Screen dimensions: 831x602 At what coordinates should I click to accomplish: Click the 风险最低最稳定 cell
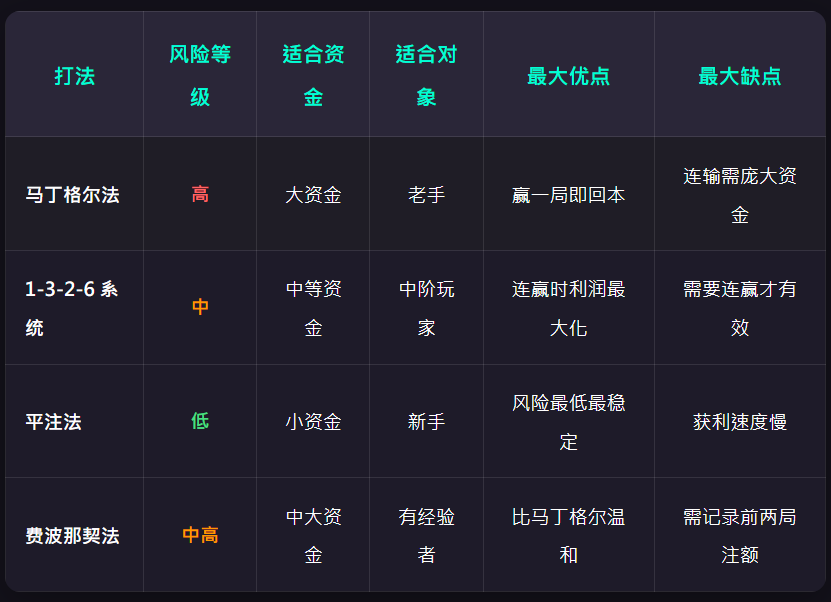coord(568,422)
